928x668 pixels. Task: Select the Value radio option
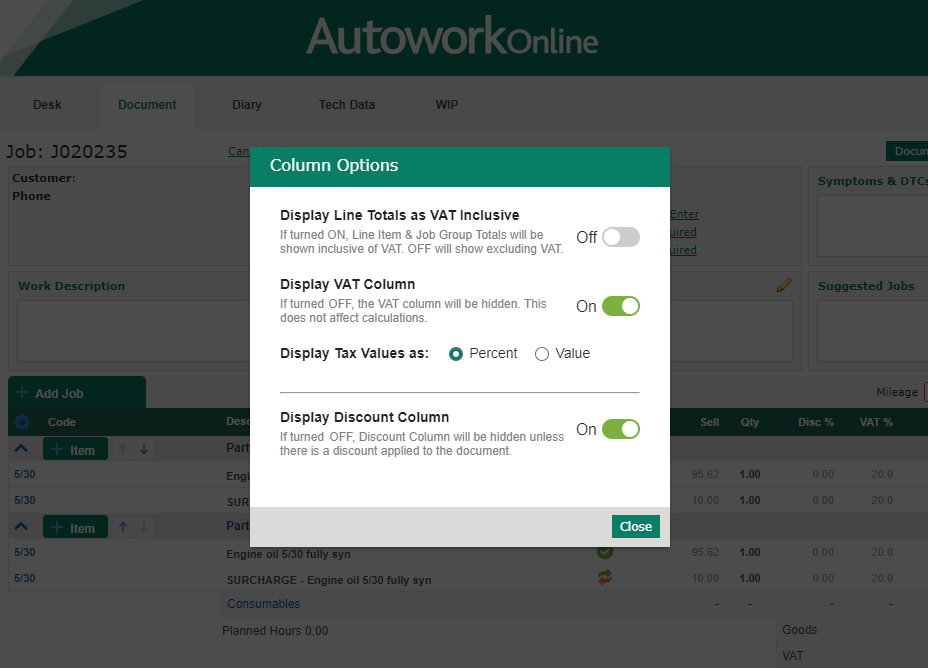(x=542, y=354)
